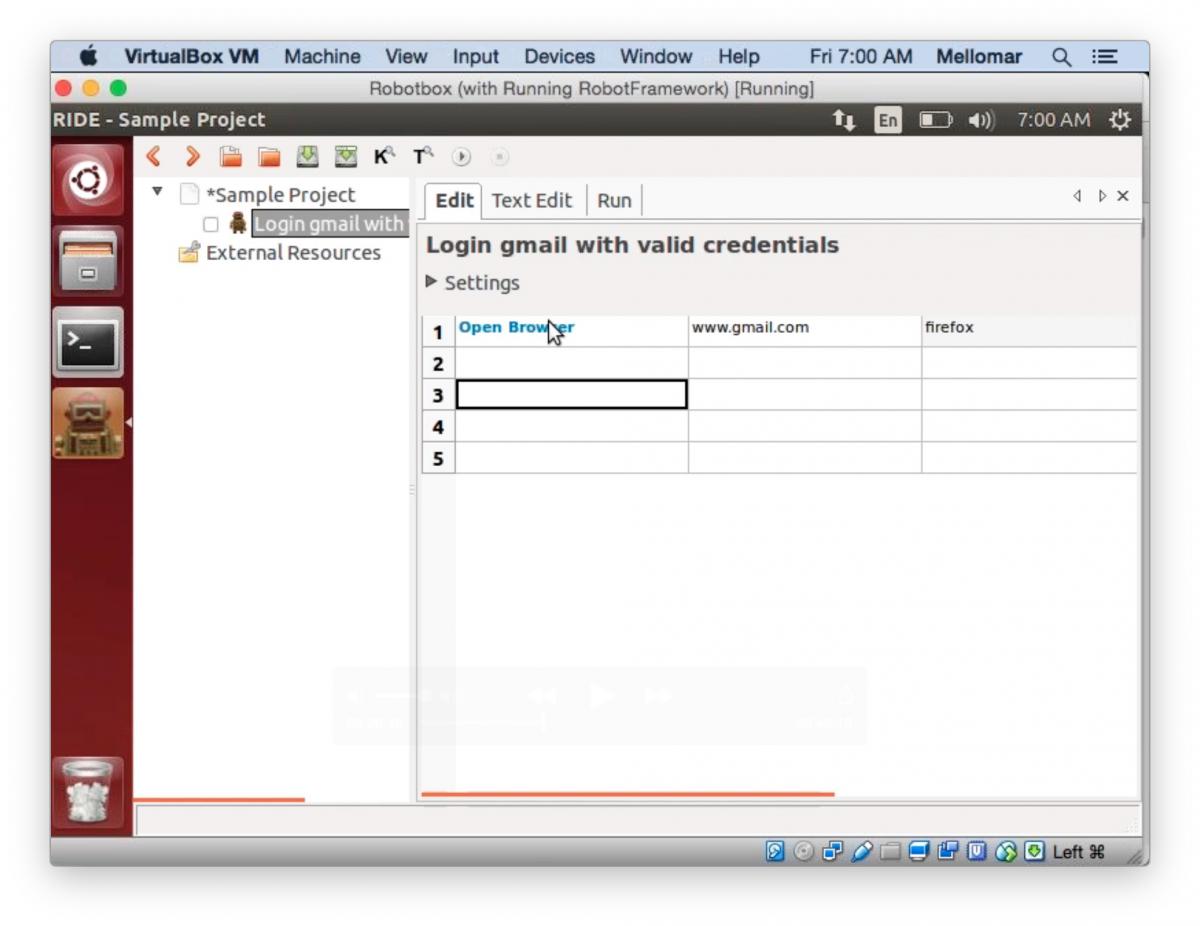Select the Login gmail with test case
Viewport: 1200px width, 926px height.
330,224
